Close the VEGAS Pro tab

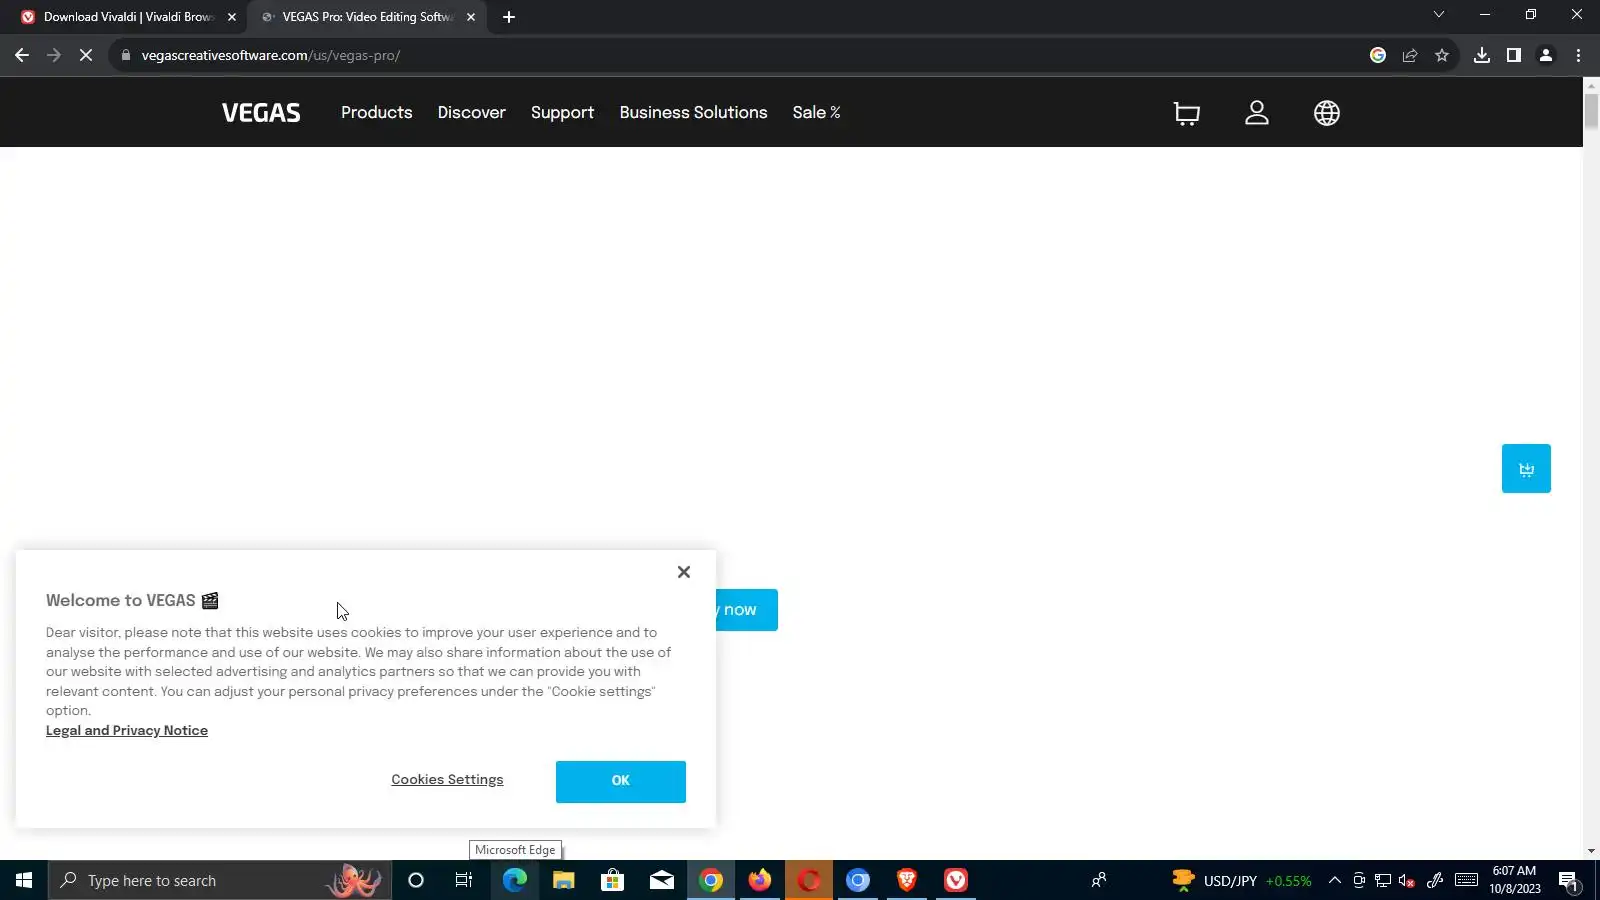pos(471,17)
